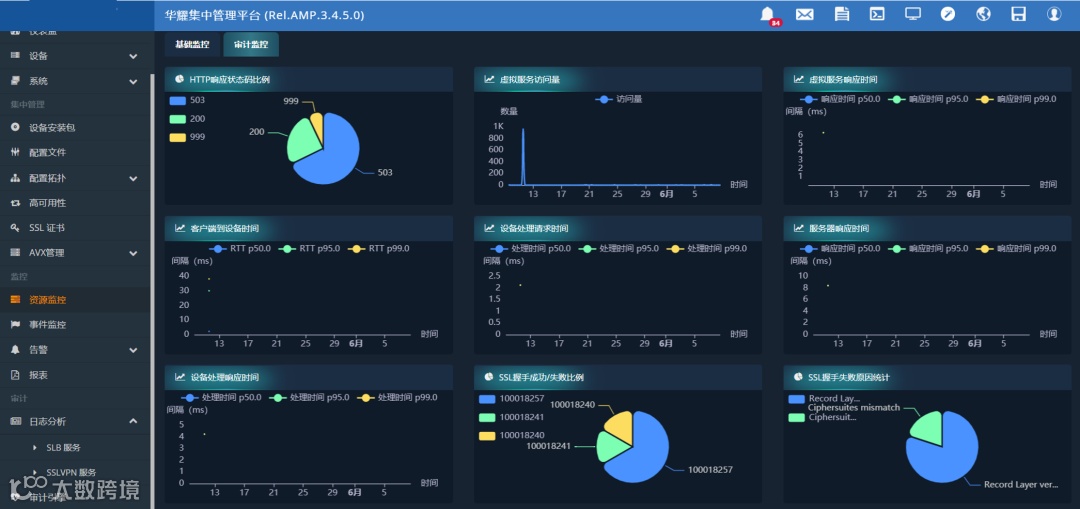Click the monitor display icon in header
Viewport: 1080px width, 509px height.
(913, 14)
